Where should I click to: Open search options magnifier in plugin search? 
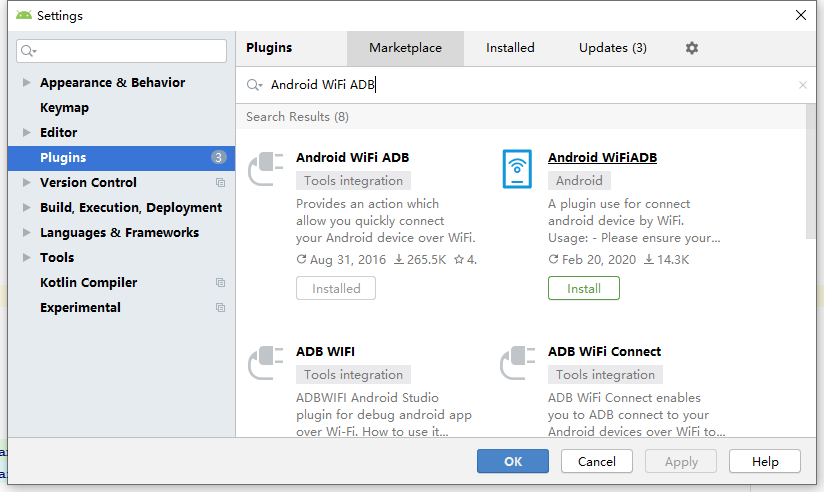tap(254, 85)
